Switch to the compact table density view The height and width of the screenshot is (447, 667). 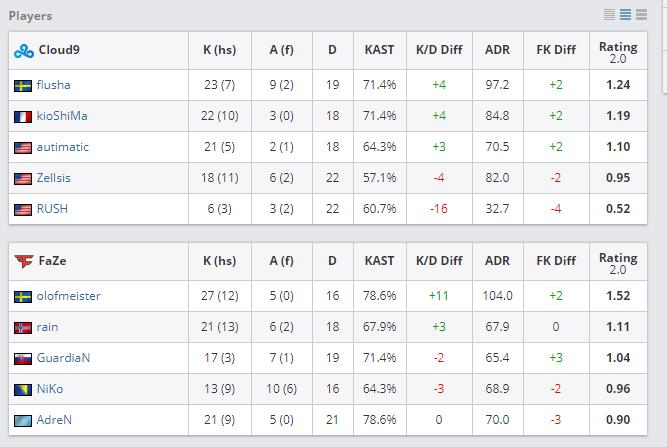(610, 15)
